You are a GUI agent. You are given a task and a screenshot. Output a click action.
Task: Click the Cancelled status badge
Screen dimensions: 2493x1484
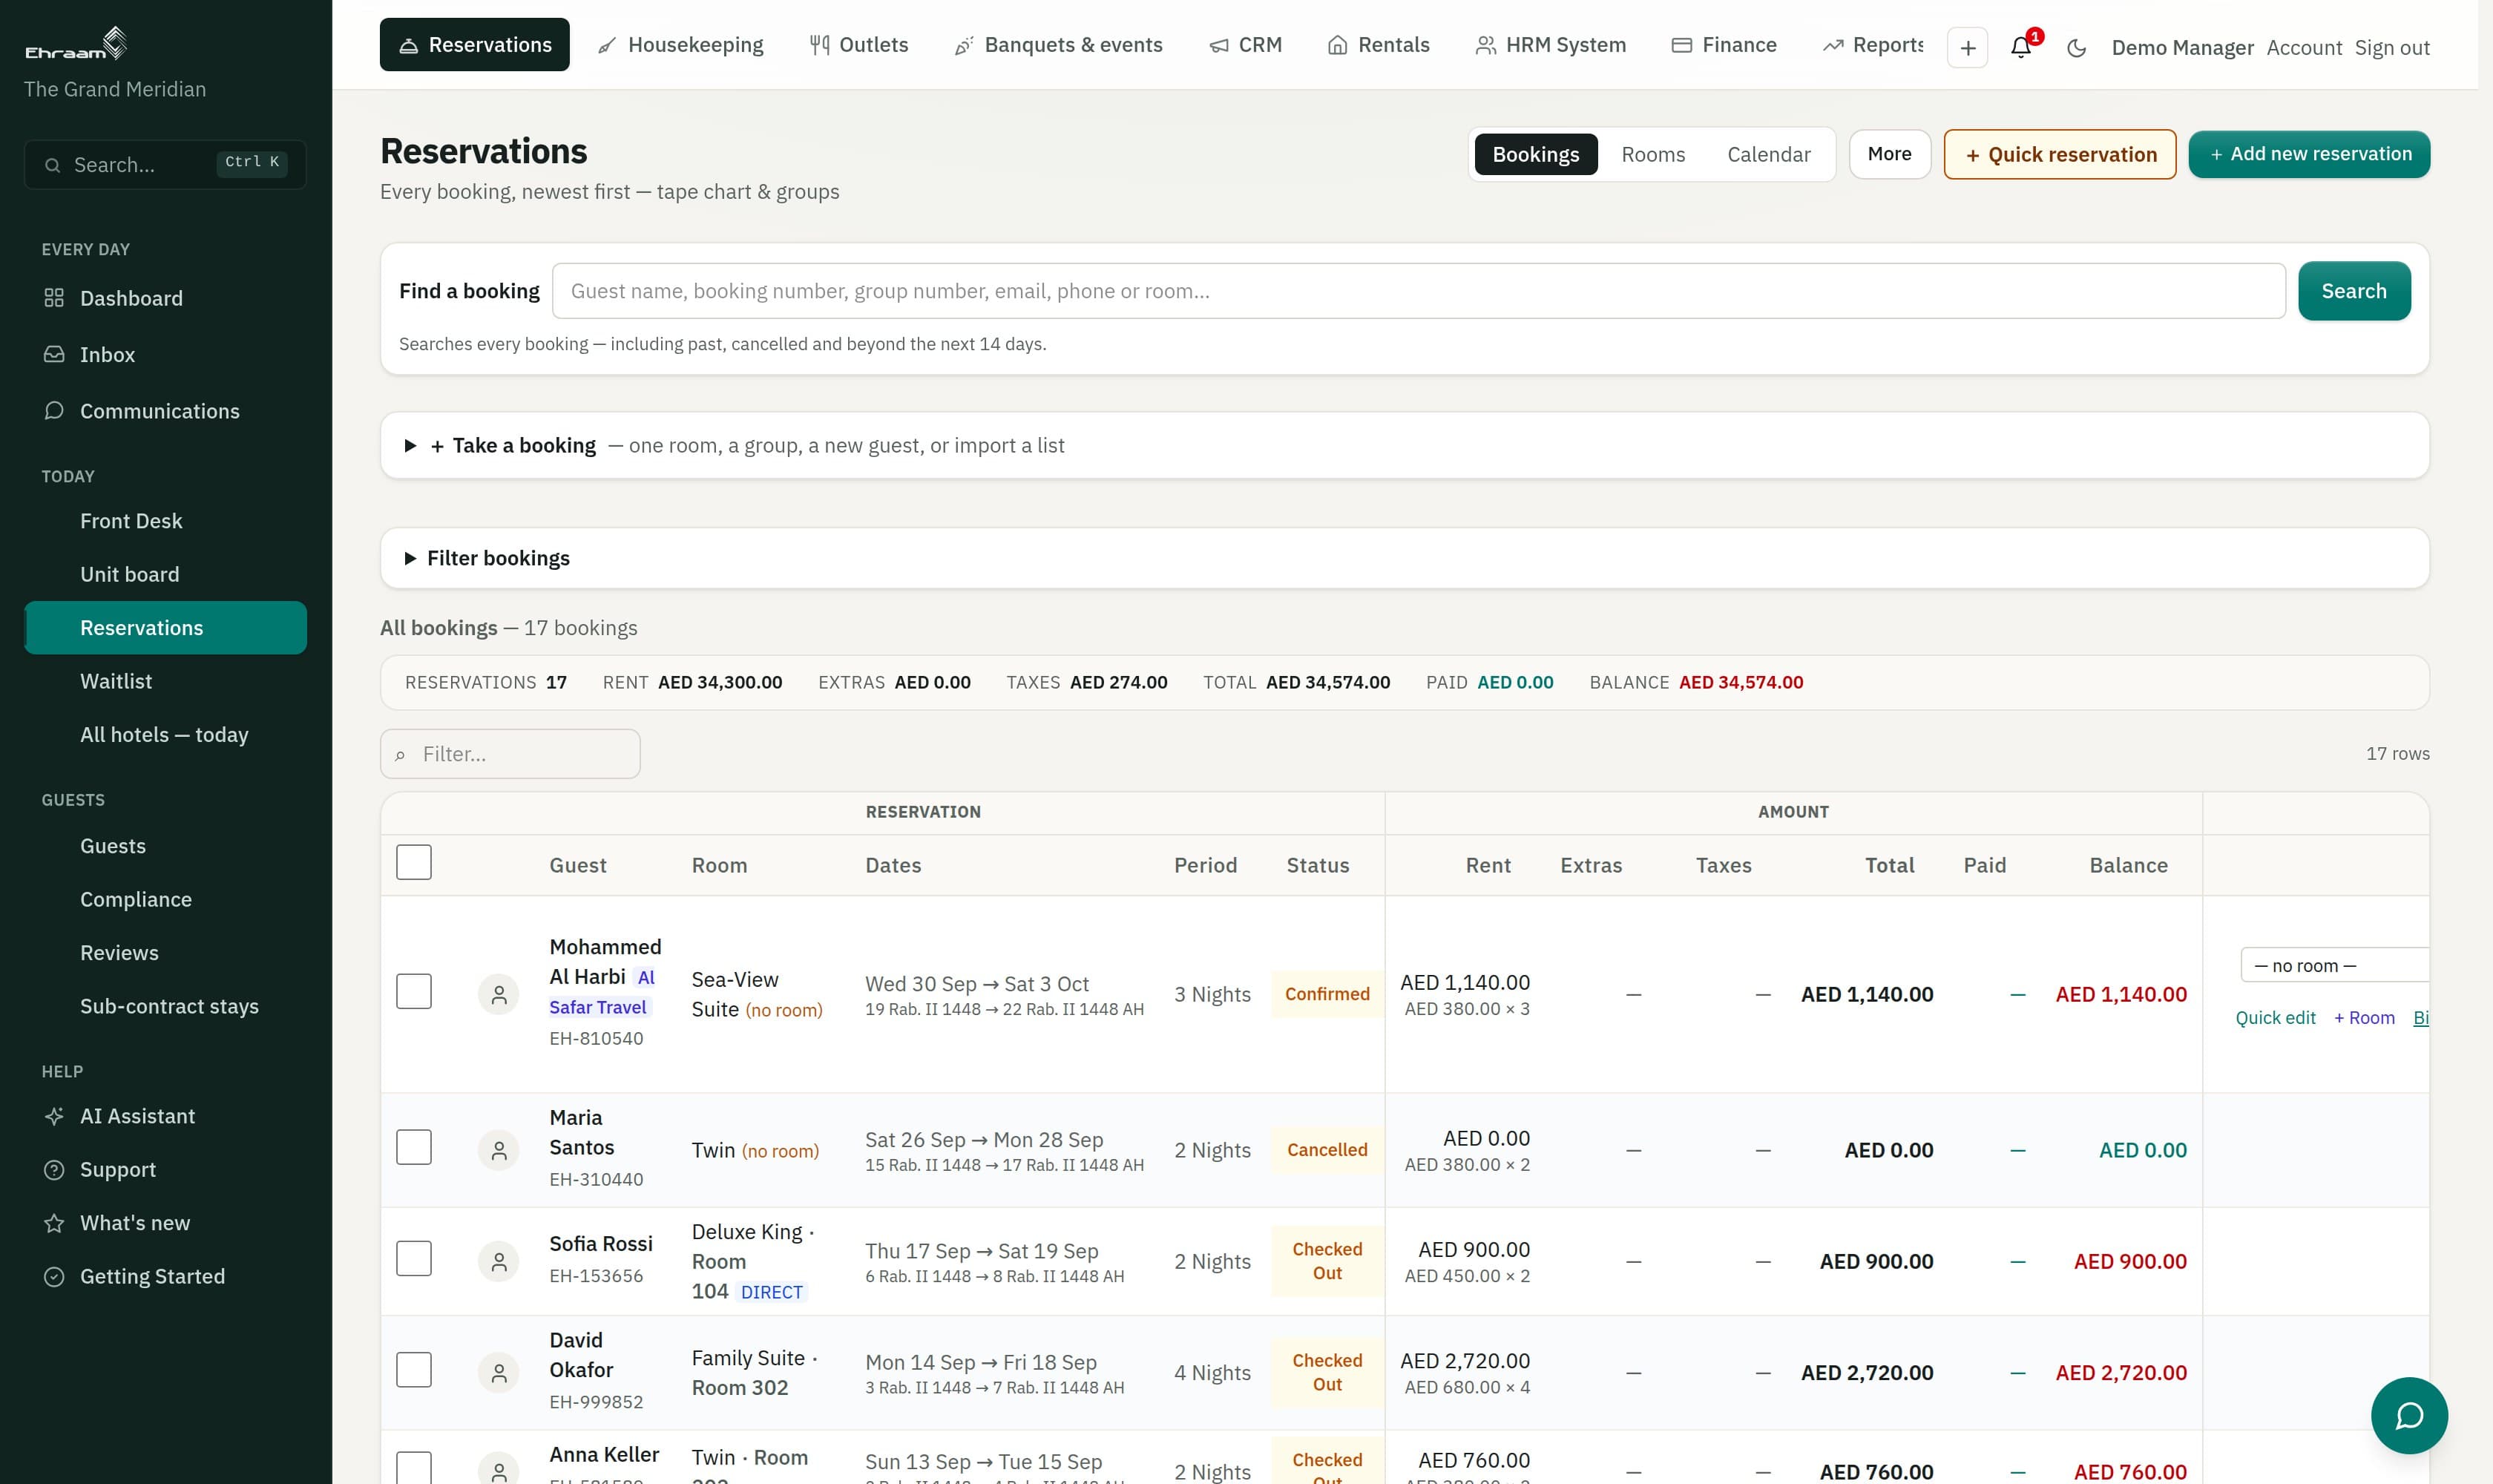[x=1327, y=1150]
